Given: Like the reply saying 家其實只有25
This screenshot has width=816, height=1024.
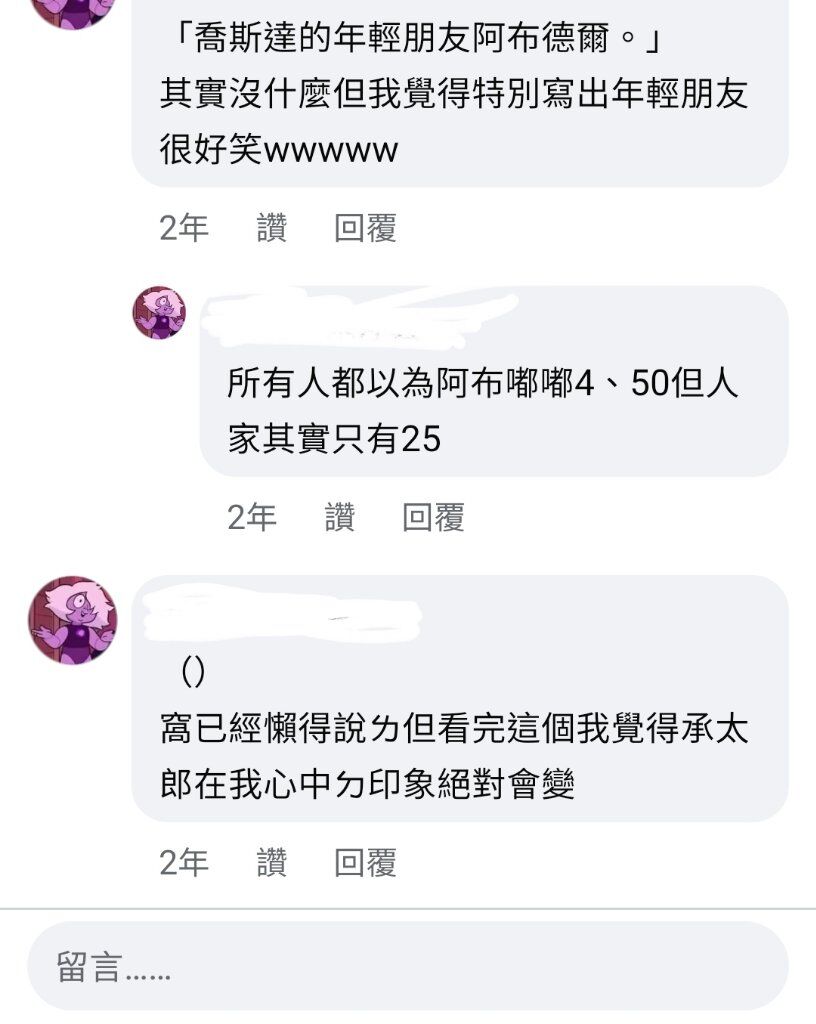Looking at the screenshot, I should 339,517.
